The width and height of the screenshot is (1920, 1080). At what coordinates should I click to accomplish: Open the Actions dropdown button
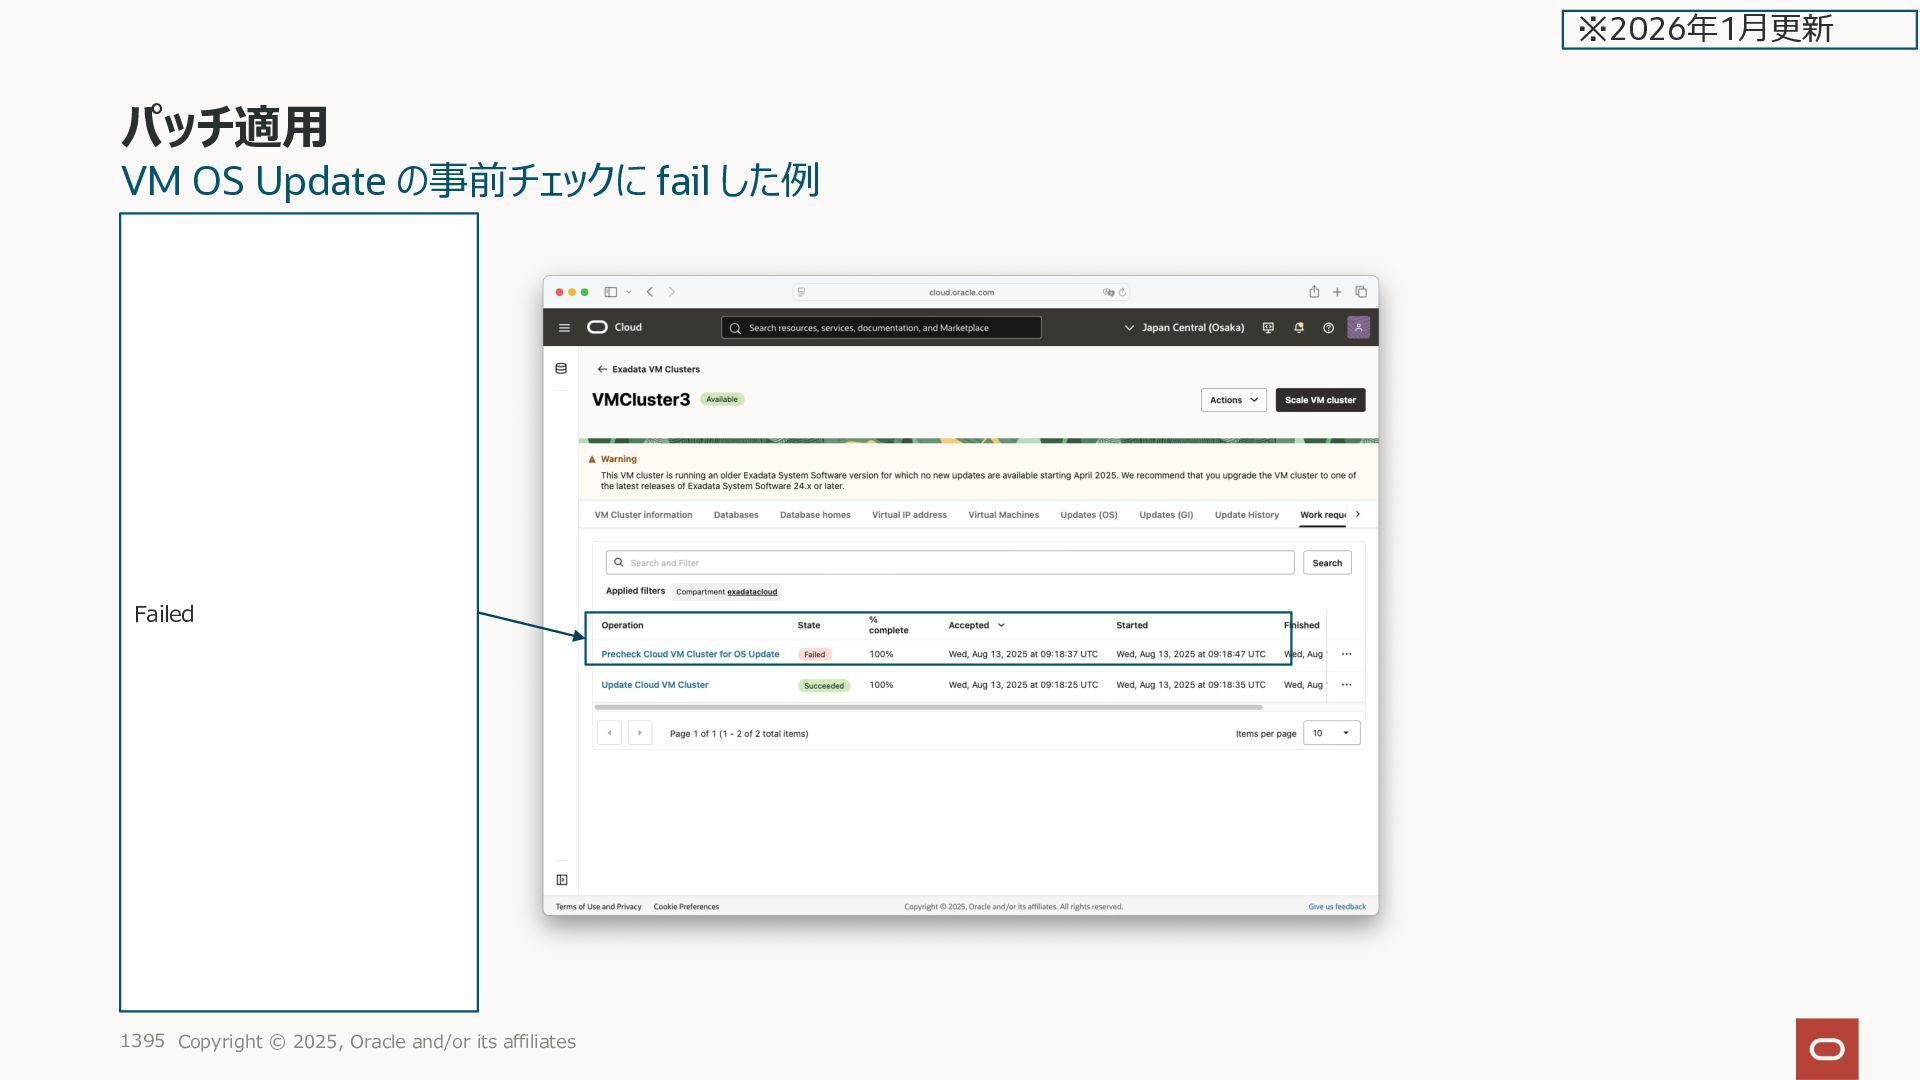[x=1233, y=400]
